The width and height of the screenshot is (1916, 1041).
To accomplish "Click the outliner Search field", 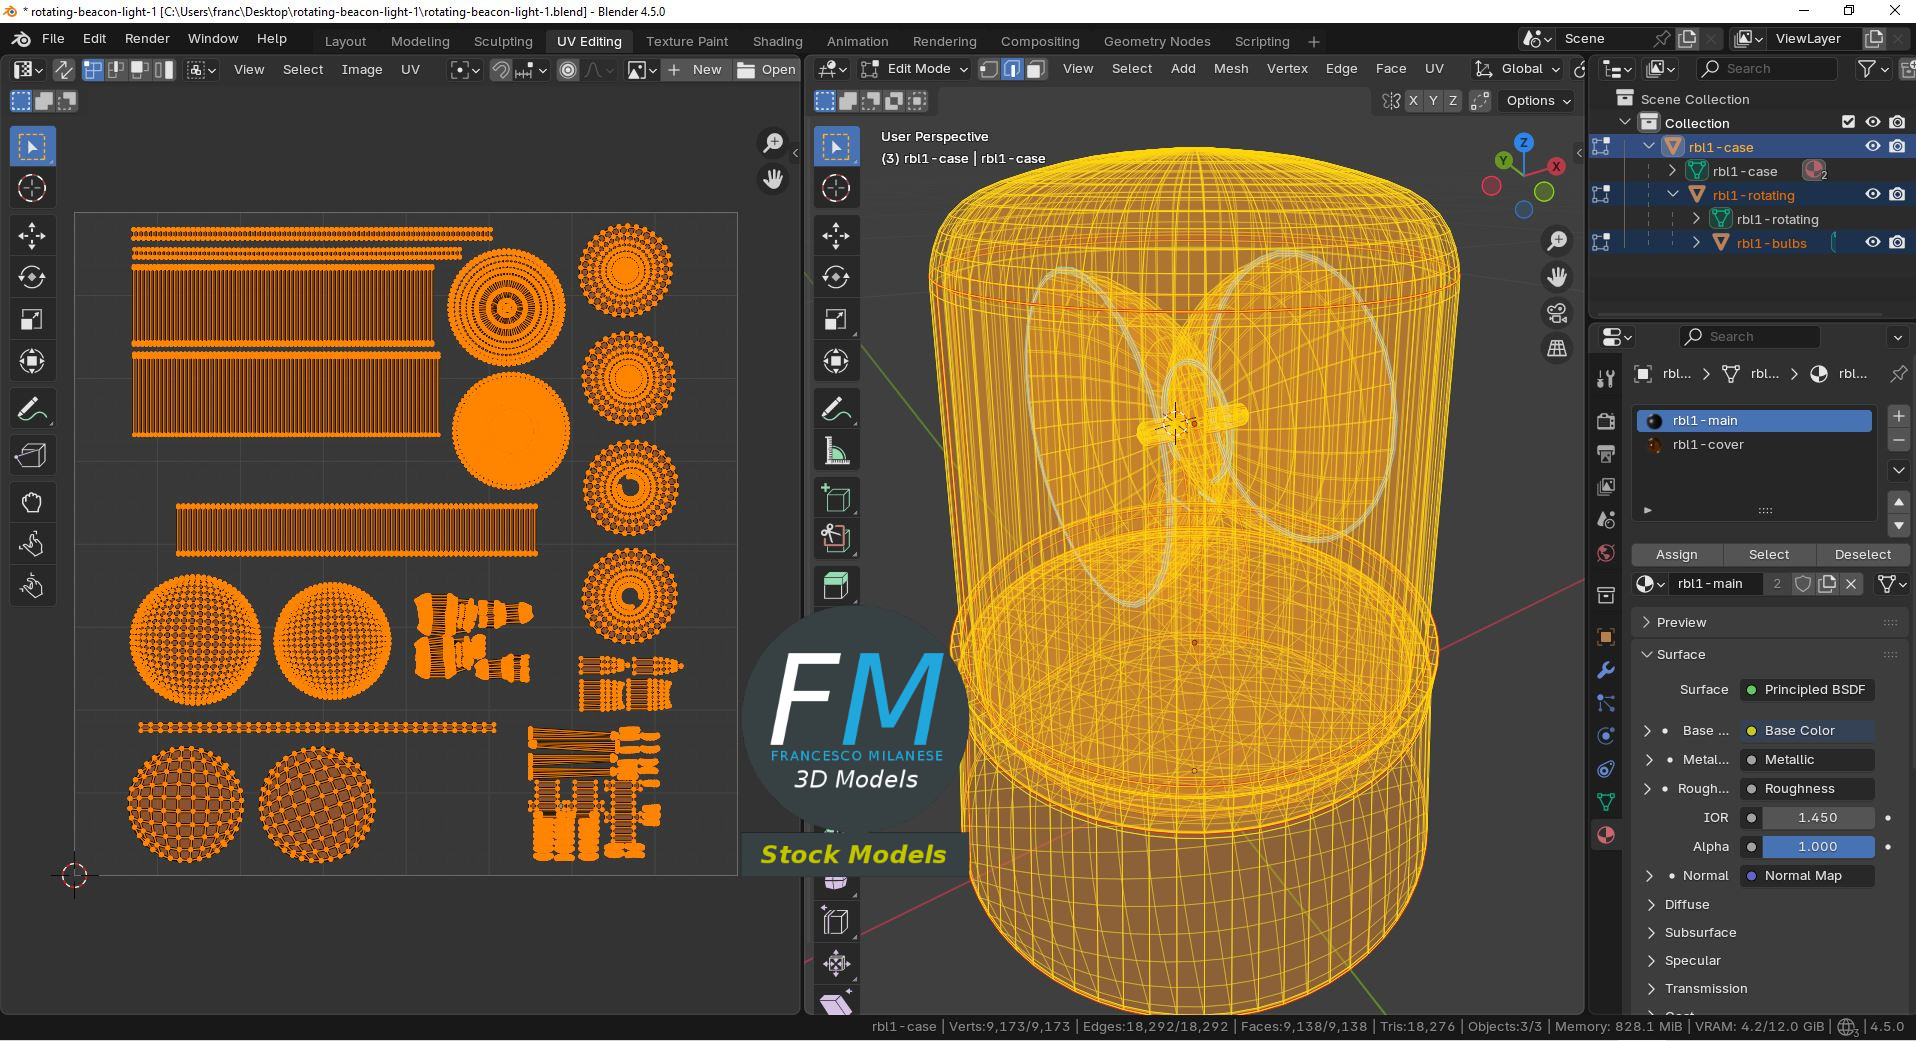I will click(1767, 69).
